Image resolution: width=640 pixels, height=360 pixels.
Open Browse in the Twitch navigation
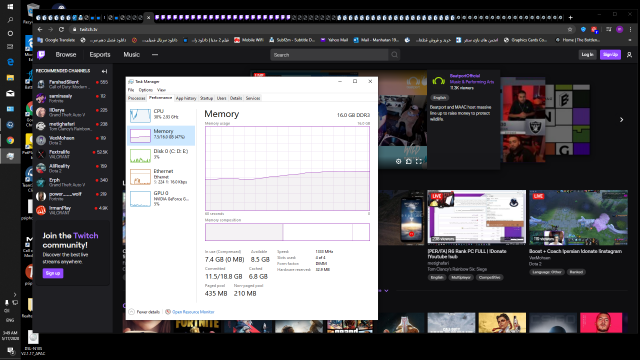[x=66, y=55]
